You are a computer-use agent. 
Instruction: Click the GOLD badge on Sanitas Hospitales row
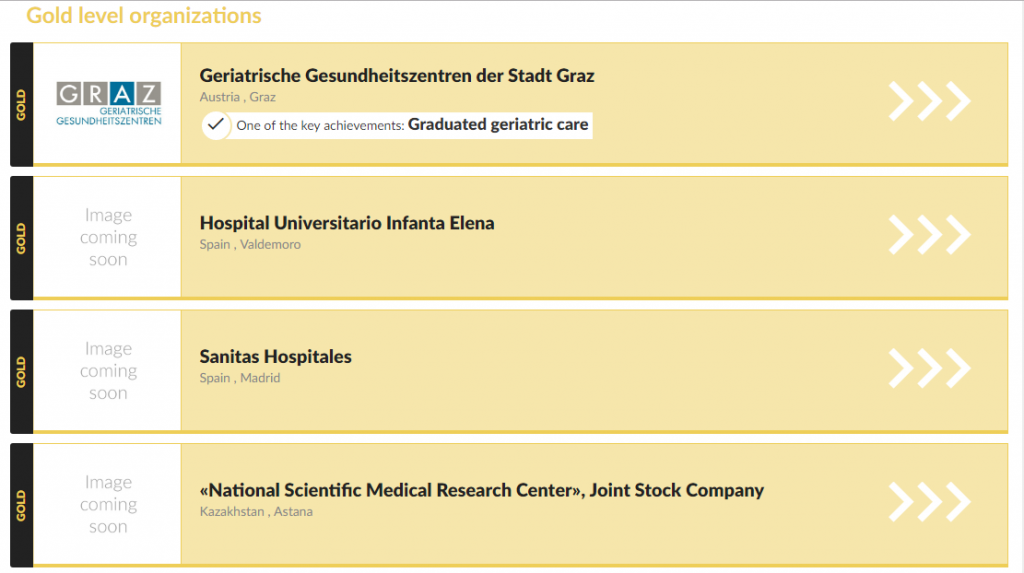[x=22, y=372]
